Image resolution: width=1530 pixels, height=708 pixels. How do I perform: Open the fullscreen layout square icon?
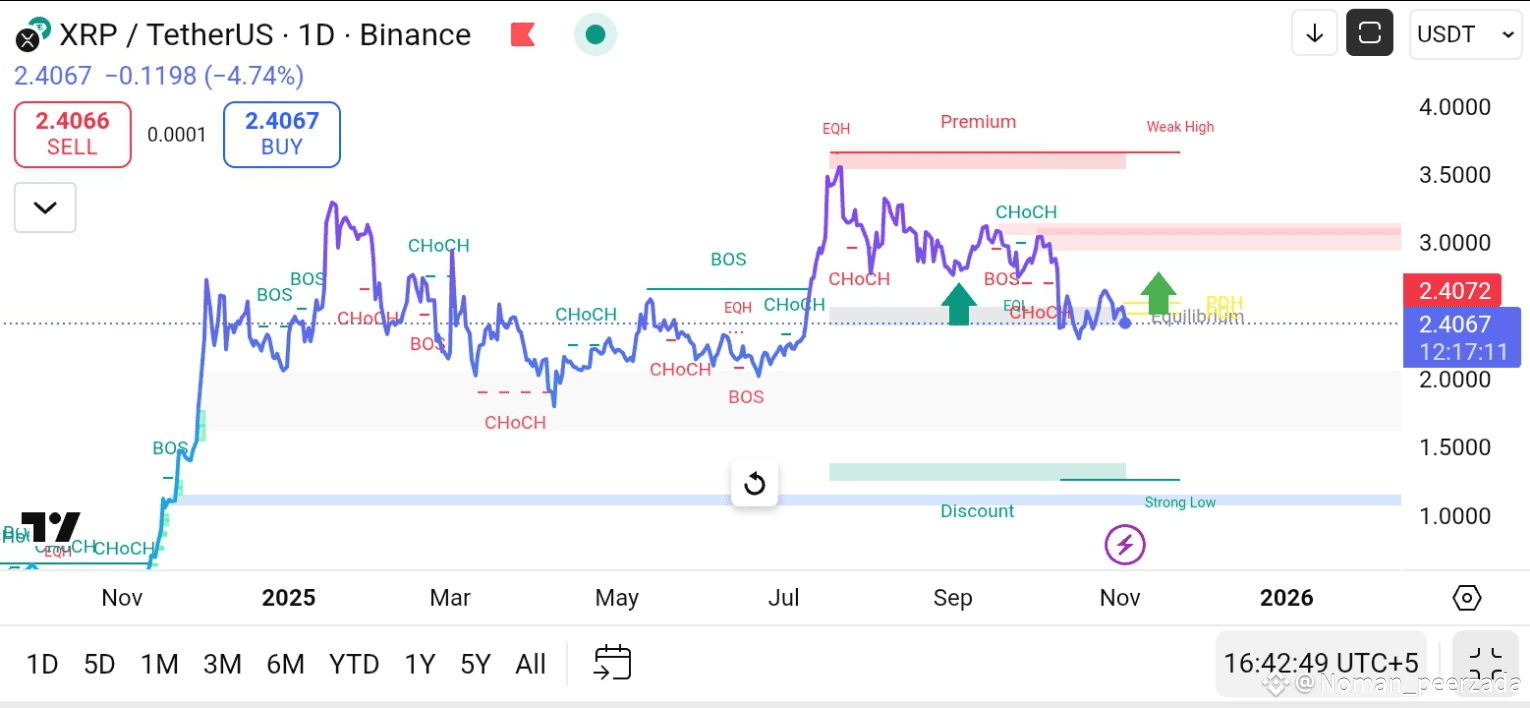point(1369,34)
